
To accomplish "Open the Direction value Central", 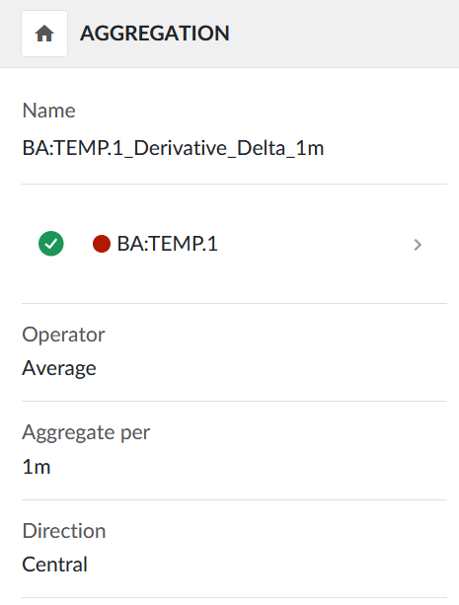I will [55, 564].
